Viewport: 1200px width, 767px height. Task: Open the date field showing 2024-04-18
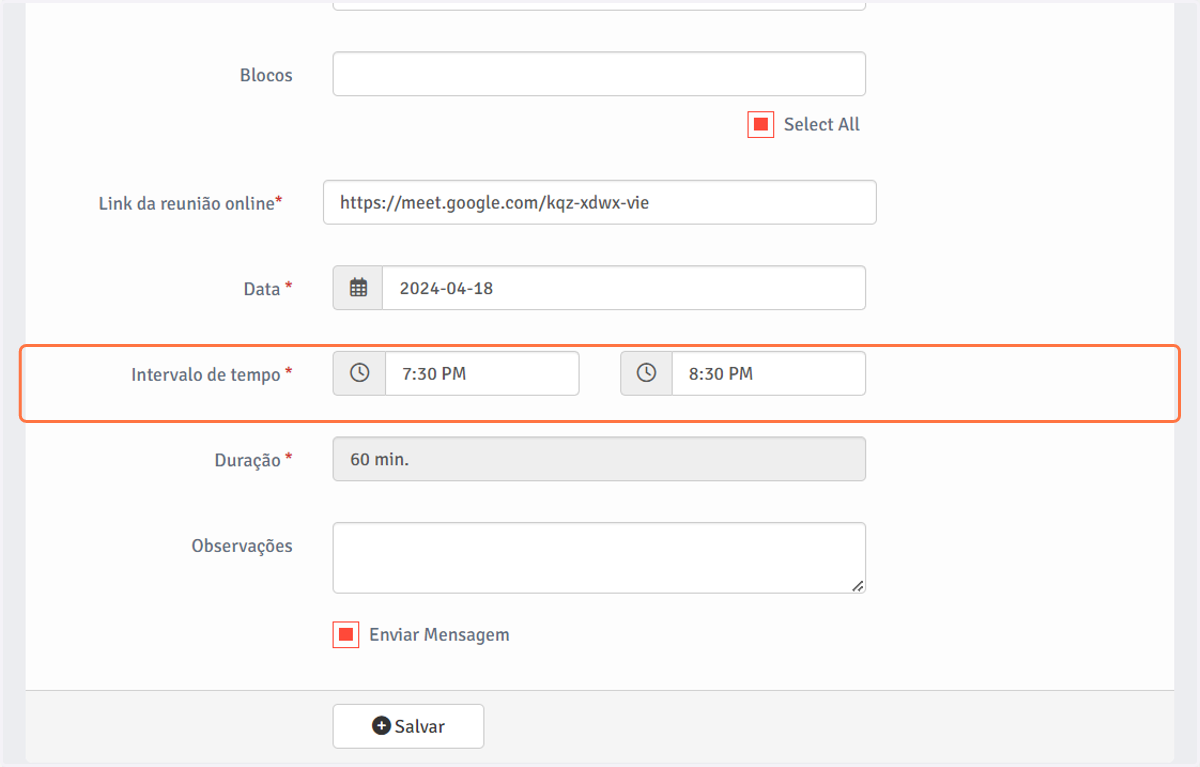624,288
